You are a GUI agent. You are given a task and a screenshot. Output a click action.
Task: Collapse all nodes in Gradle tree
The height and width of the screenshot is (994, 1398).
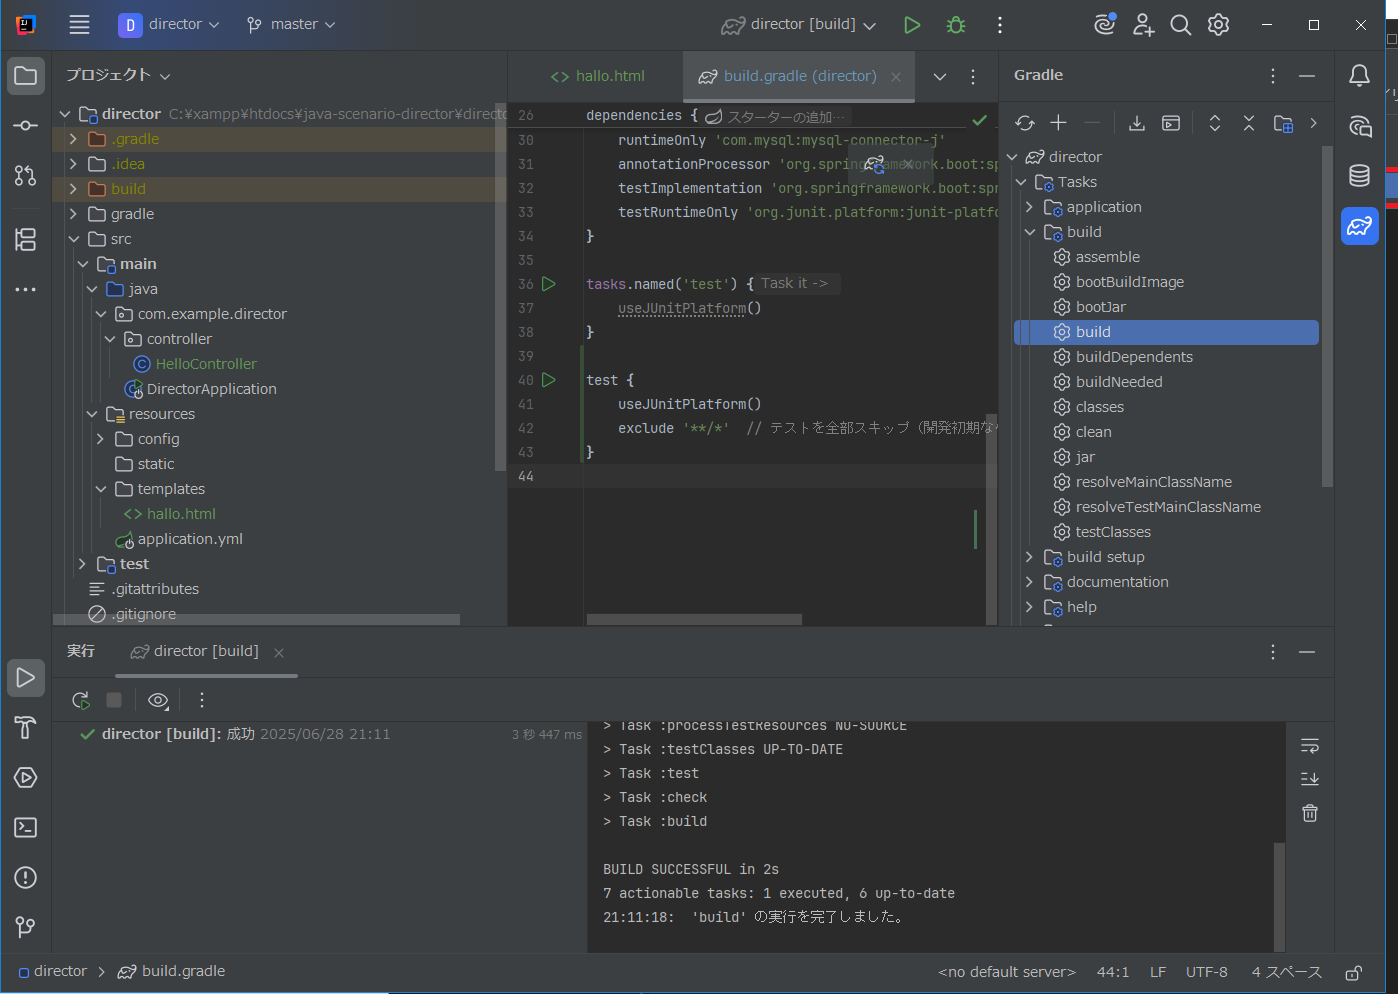point(1249,122)
